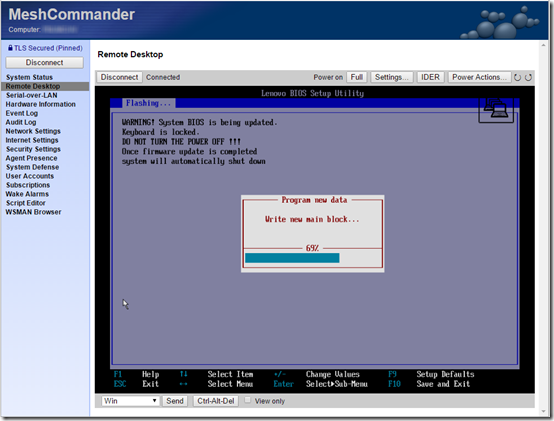554x421 pixels.
Task: Send Ctrl-Alt-Del to remote machine
Action: point(216,401)
